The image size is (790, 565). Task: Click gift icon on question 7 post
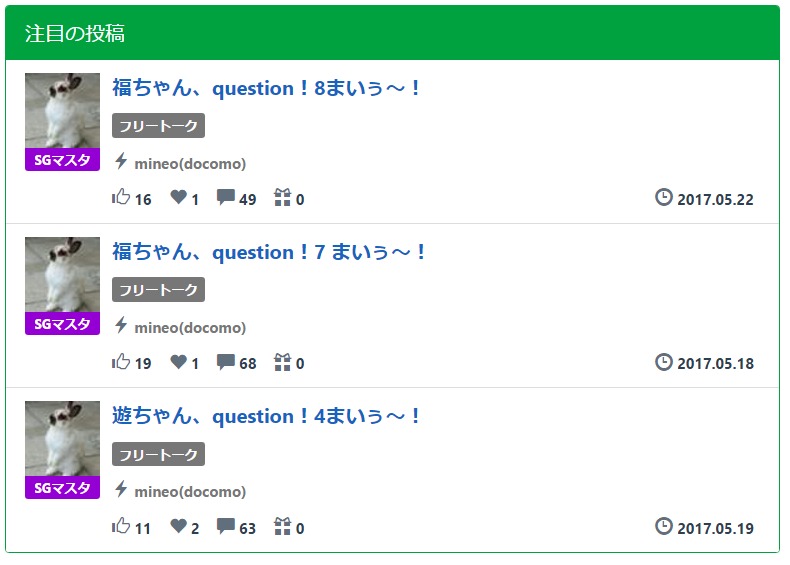[282, 362]
